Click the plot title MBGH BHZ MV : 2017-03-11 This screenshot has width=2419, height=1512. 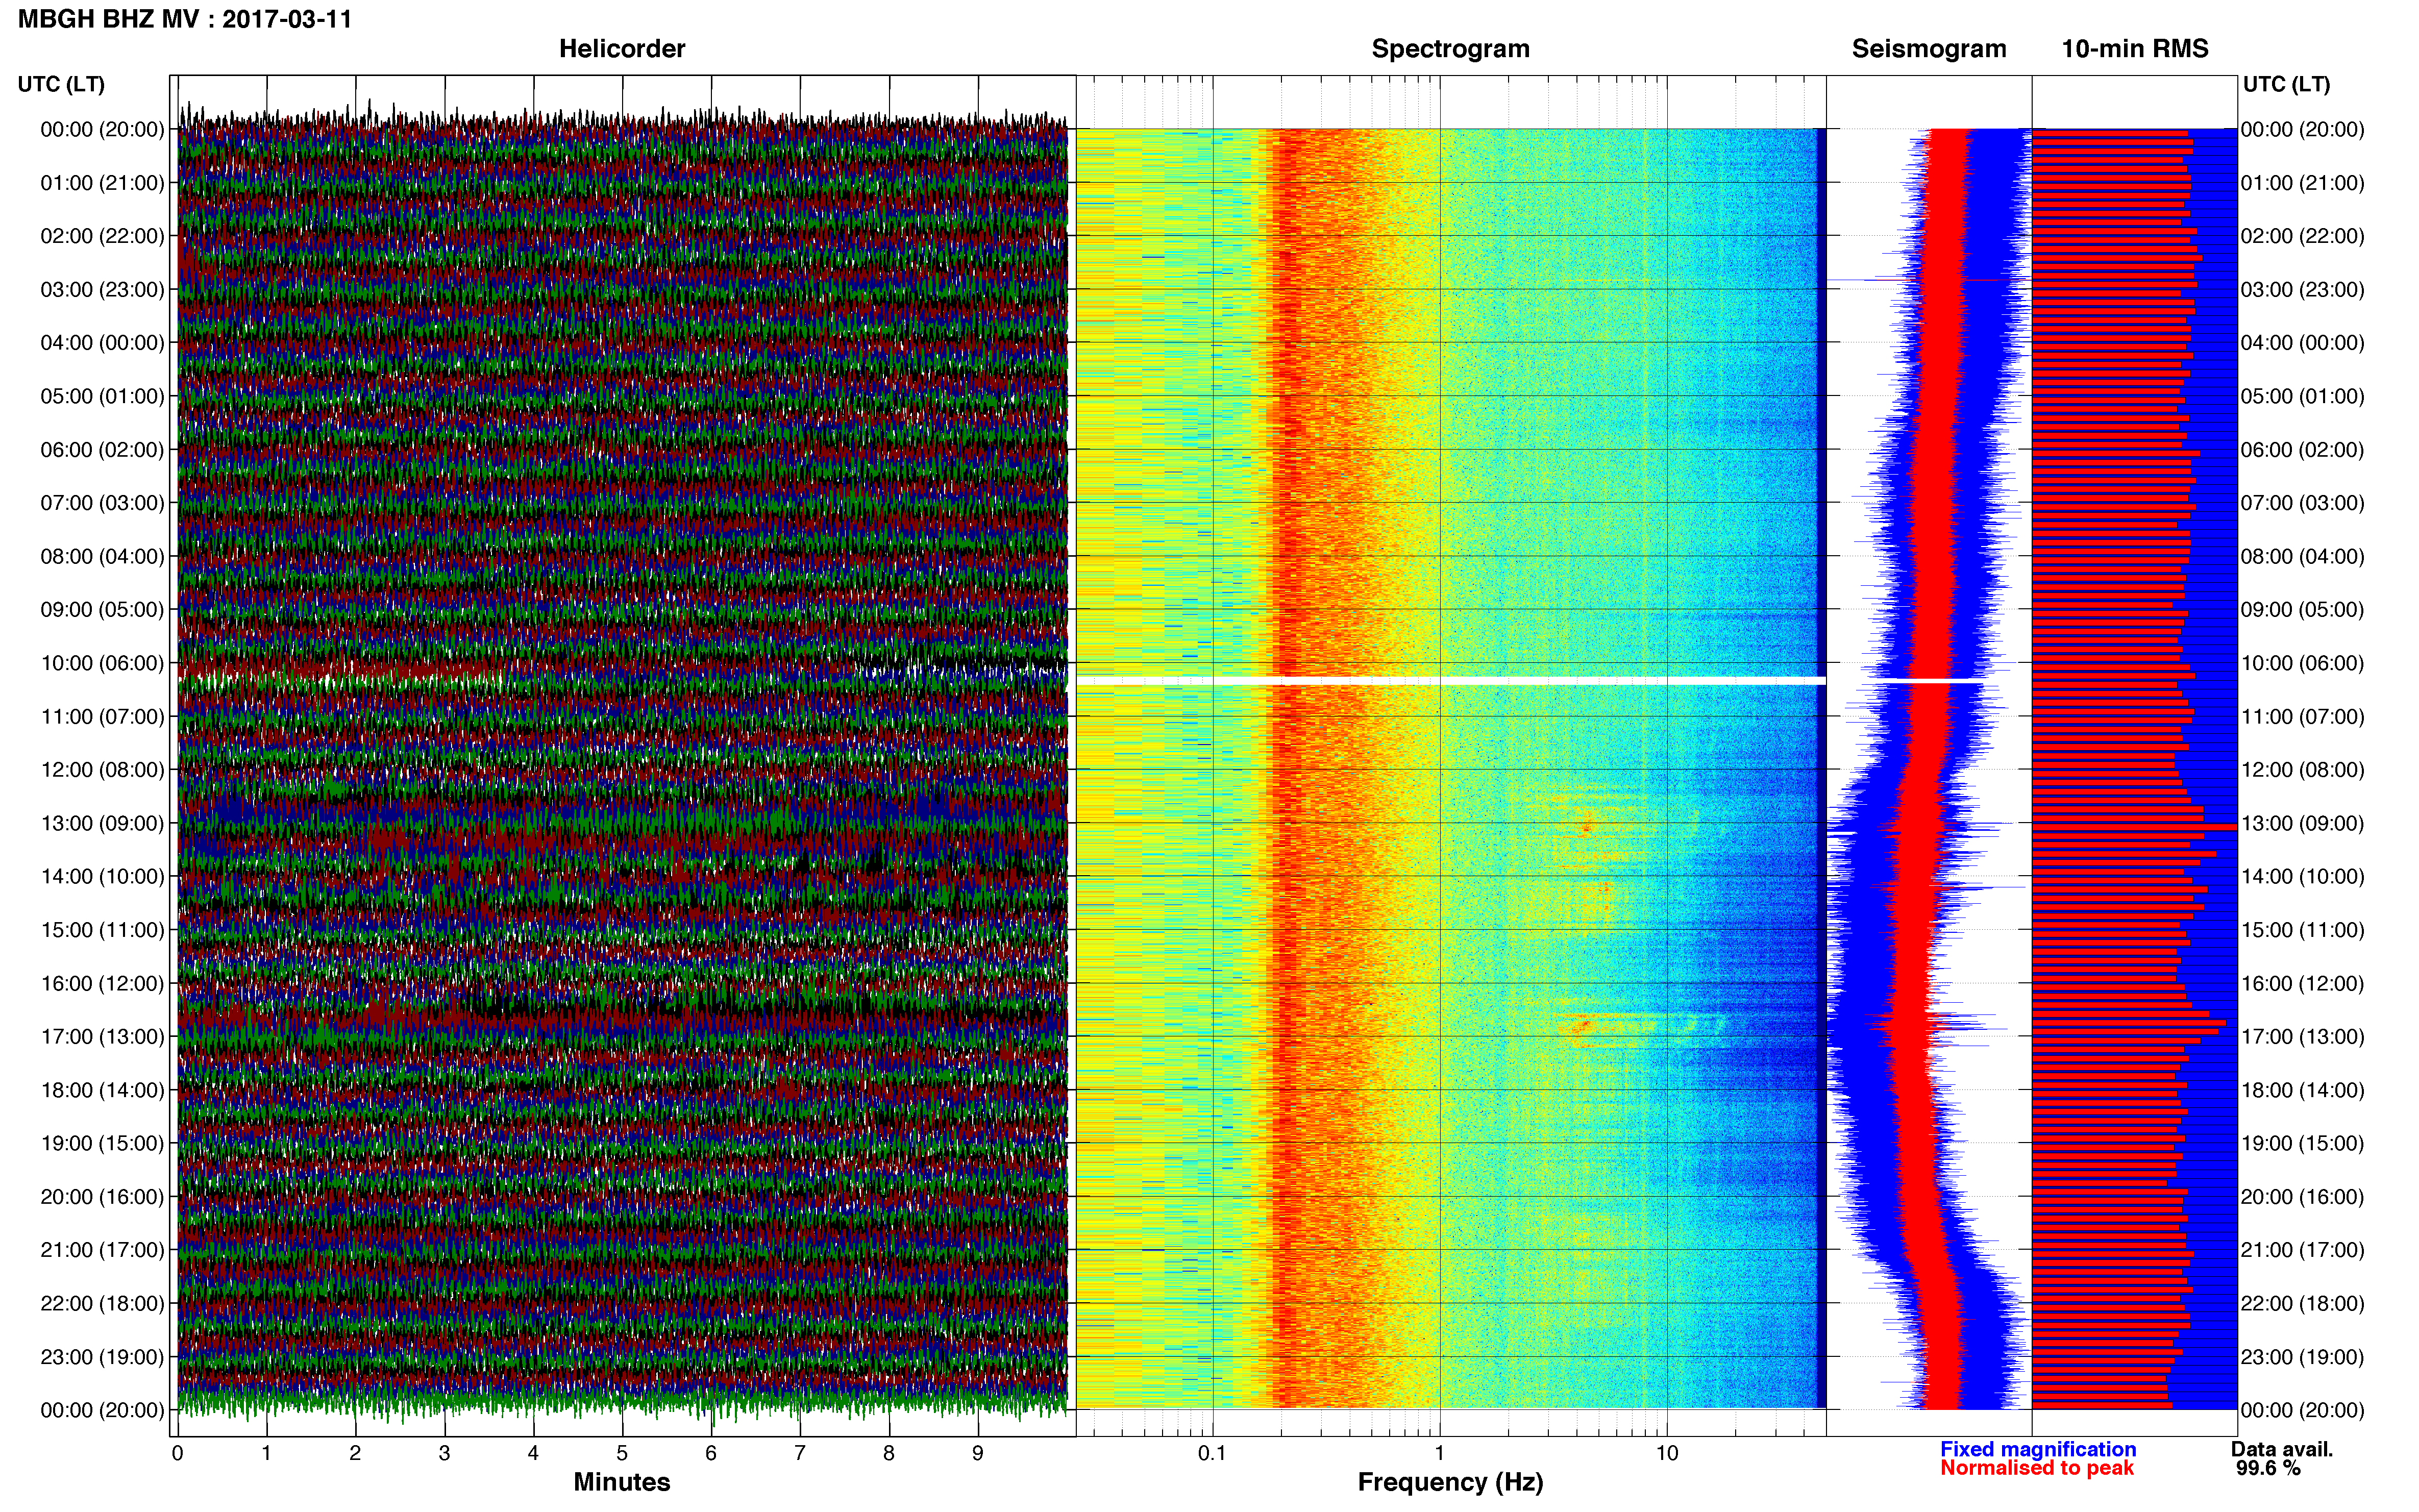coord(185,19)
